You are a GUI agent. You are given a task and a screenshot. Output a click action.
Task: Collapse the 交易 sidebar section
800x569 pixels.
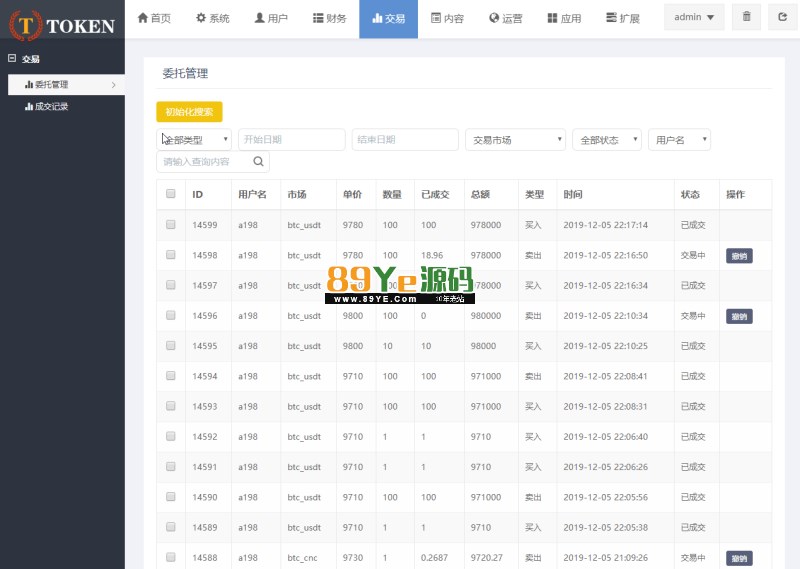(x=12, y=59)
